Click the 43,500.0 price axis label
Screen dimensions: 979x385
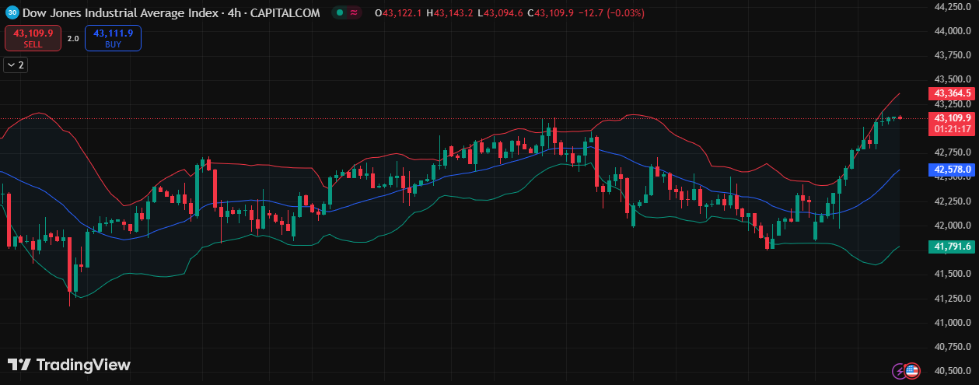[953, 79]
